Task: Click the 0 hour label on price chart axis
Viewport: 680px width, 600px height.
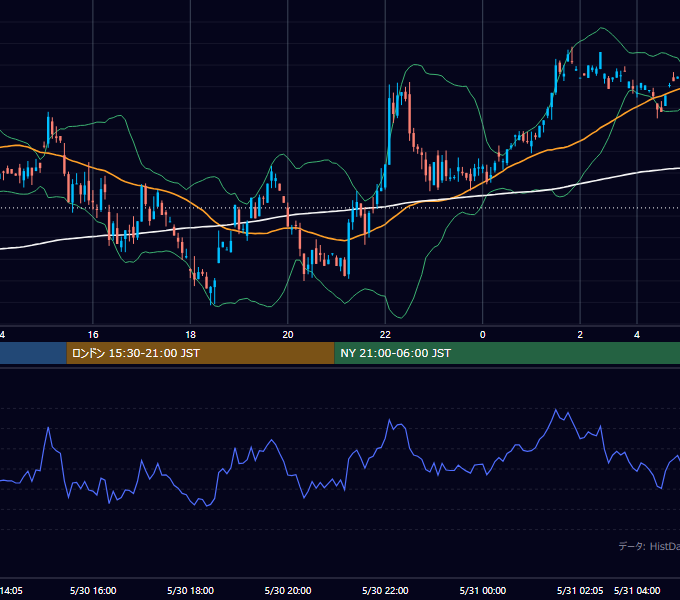Action: click(x=483, y=335)
